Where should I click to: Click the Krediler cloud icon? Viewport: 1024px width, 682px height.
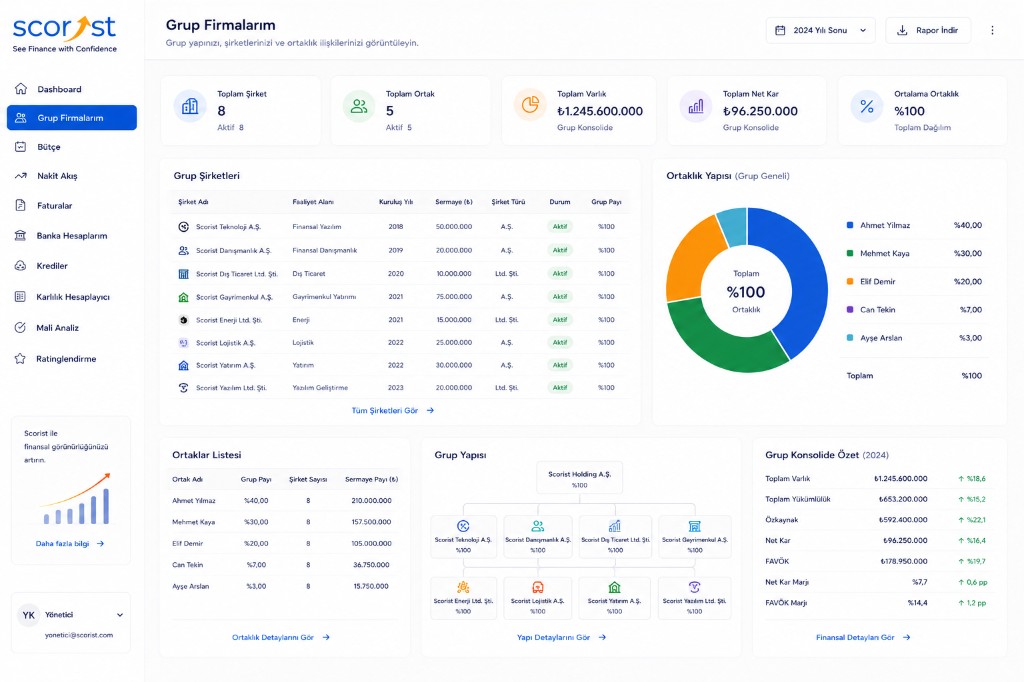coord(20,266)
